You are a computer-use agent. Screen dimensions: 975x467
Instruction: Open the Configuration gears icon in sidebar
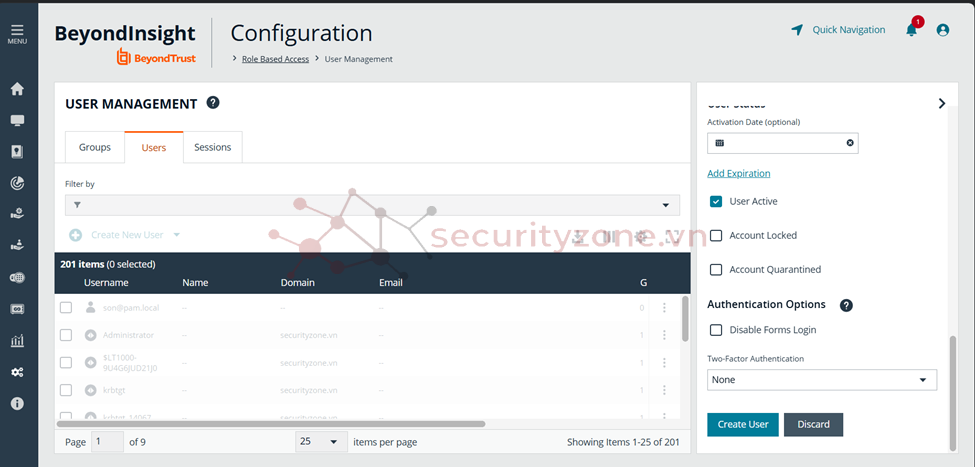17,372
